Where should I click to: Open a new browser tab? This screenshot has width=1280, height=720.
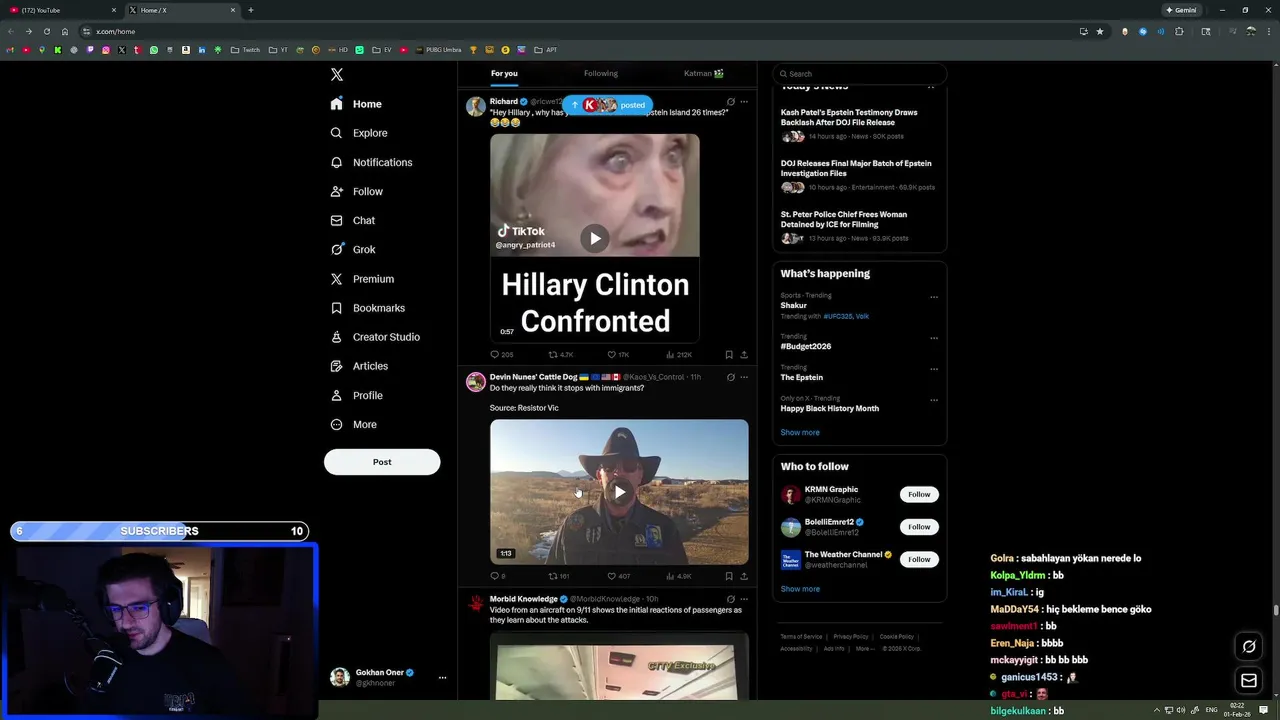(x=250, y=10)
